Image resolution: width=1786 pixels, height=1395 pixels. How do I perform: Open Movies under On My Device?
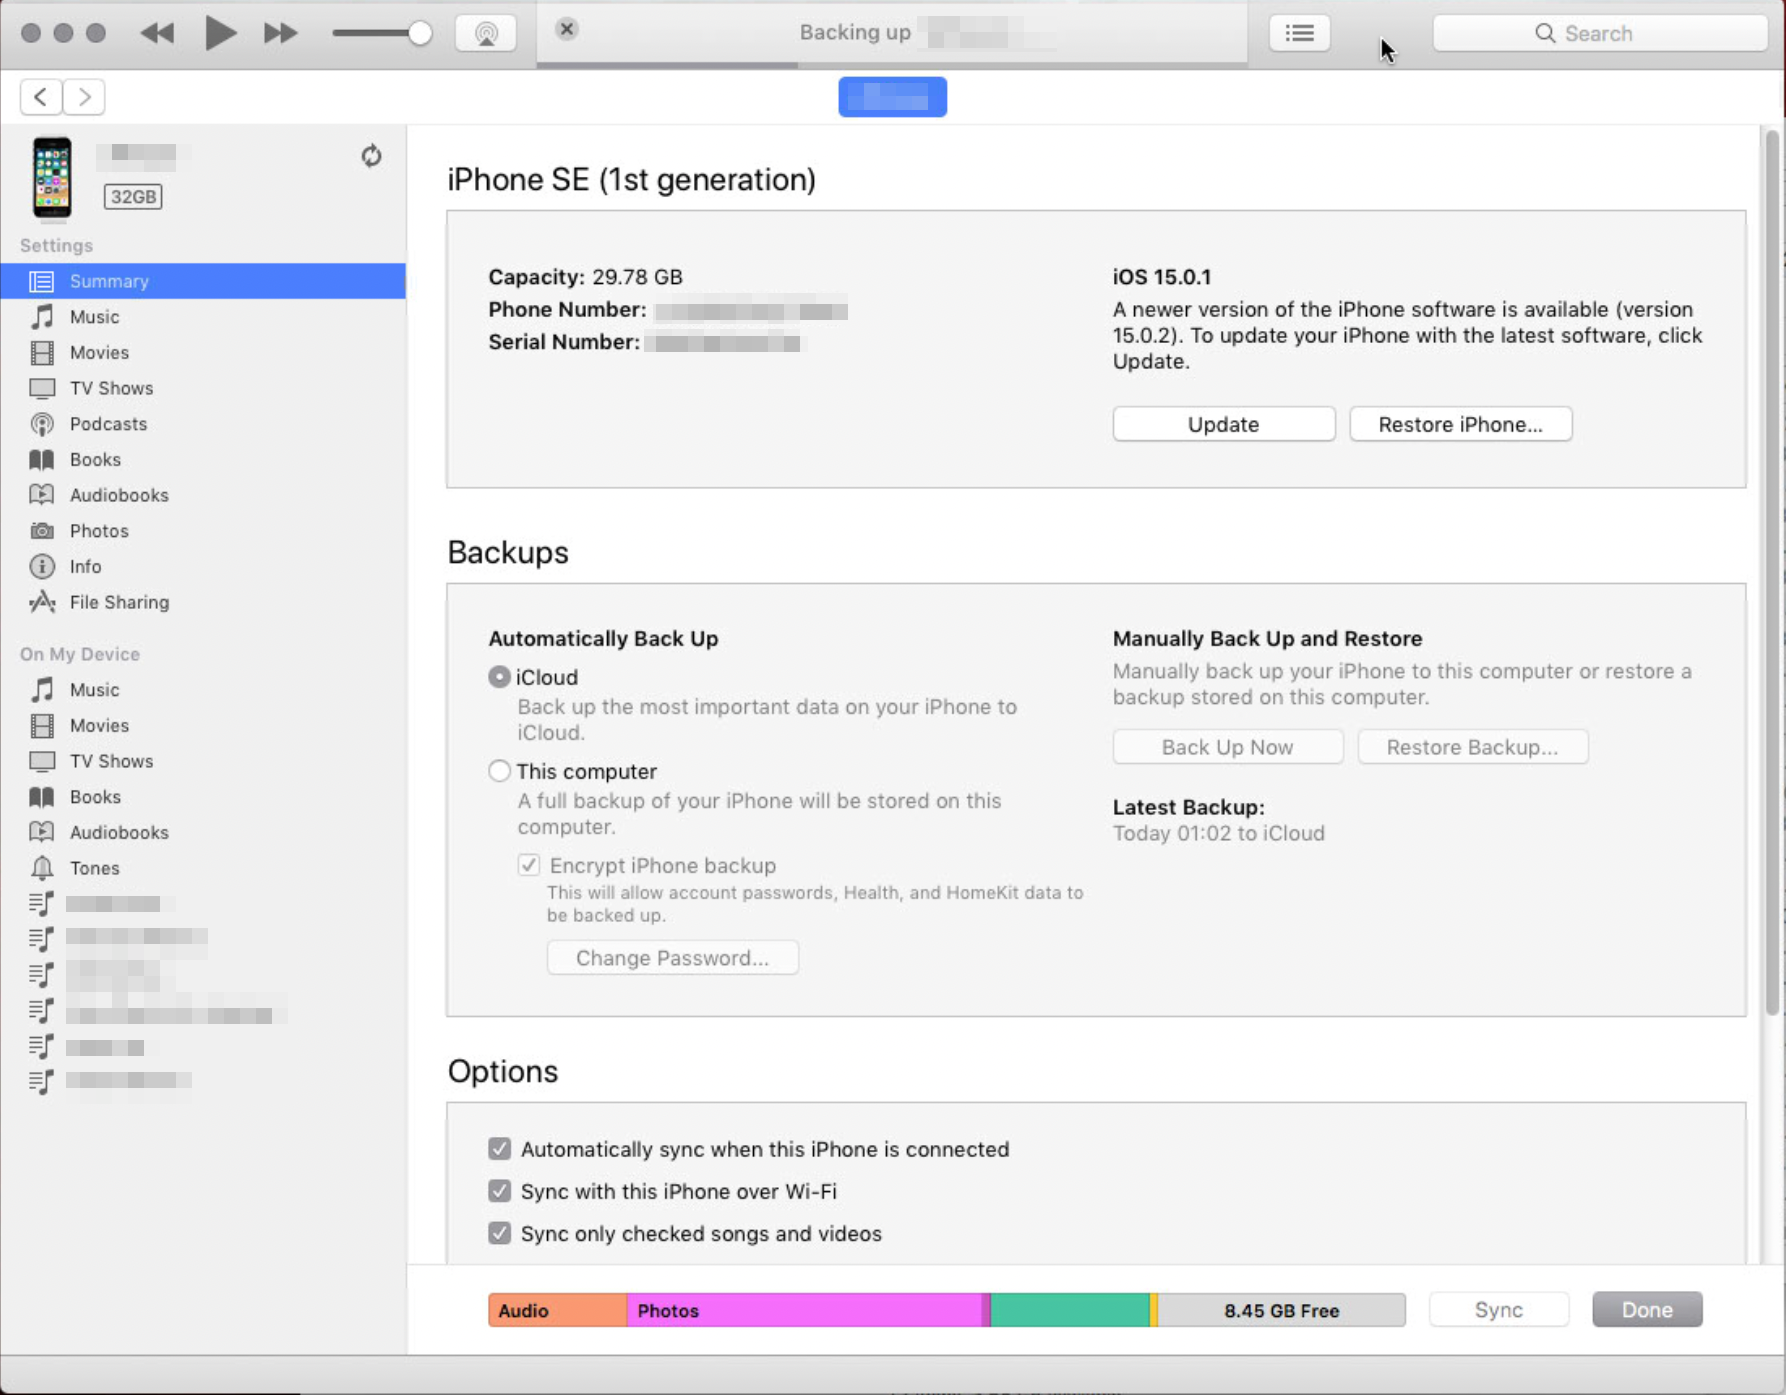click(x=203, y=725)
